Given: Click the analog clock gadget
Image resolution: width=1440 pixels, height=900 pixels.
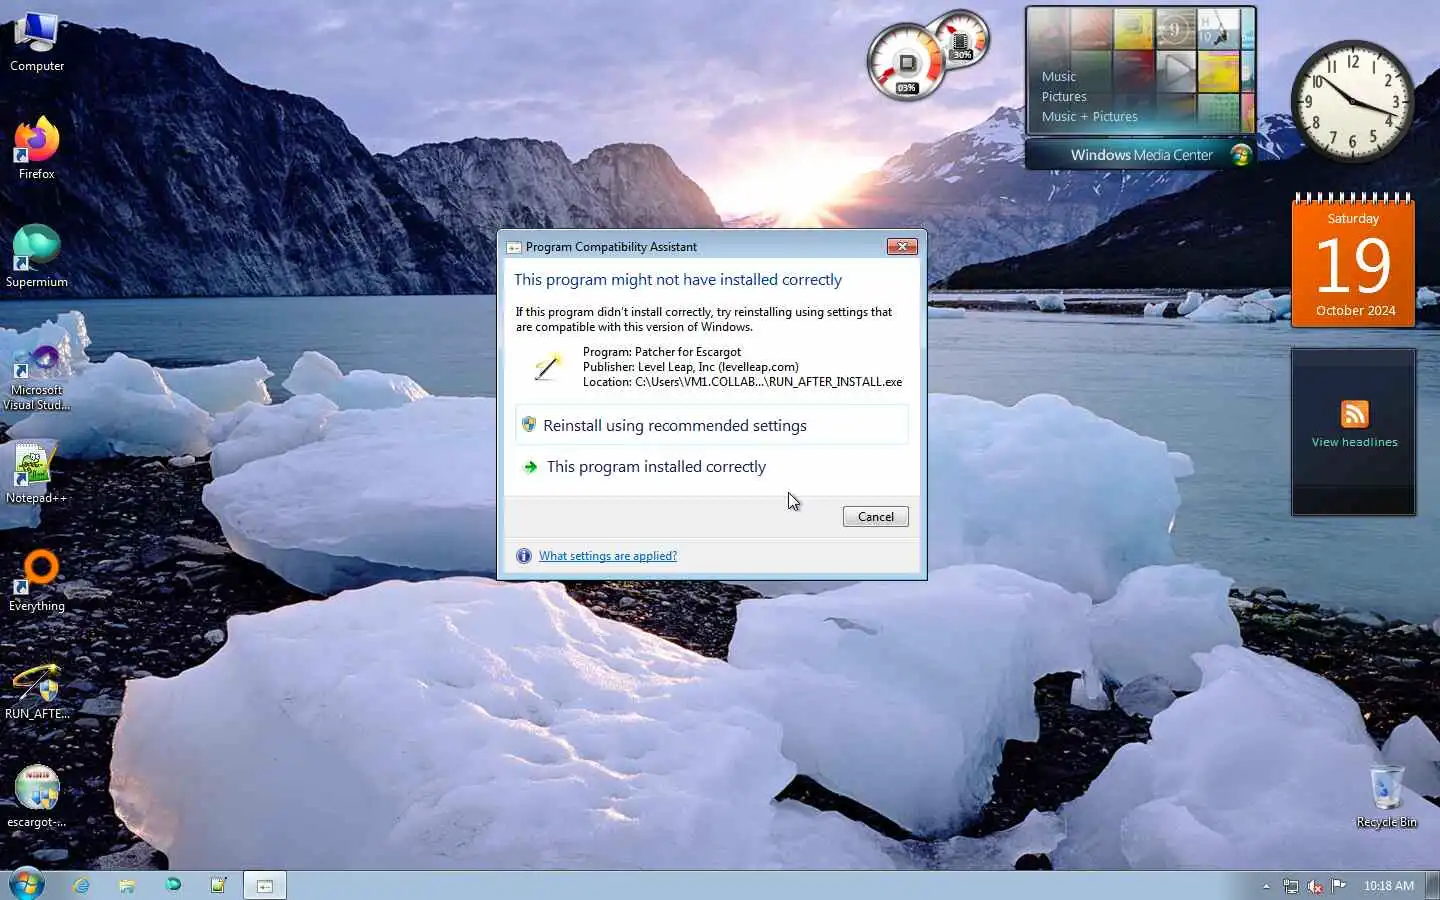Looking at the screenshot, I should 1353,101.
